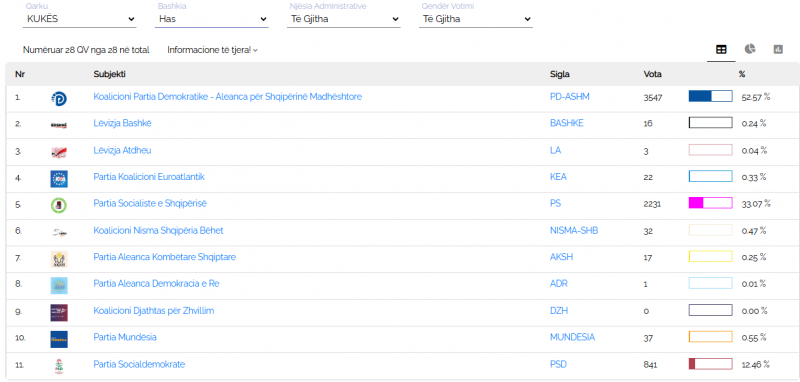This screenshot has width=800, height=382.
Task: Open the Qendër Votimi dropdown
Action: (x=476, y=19)
